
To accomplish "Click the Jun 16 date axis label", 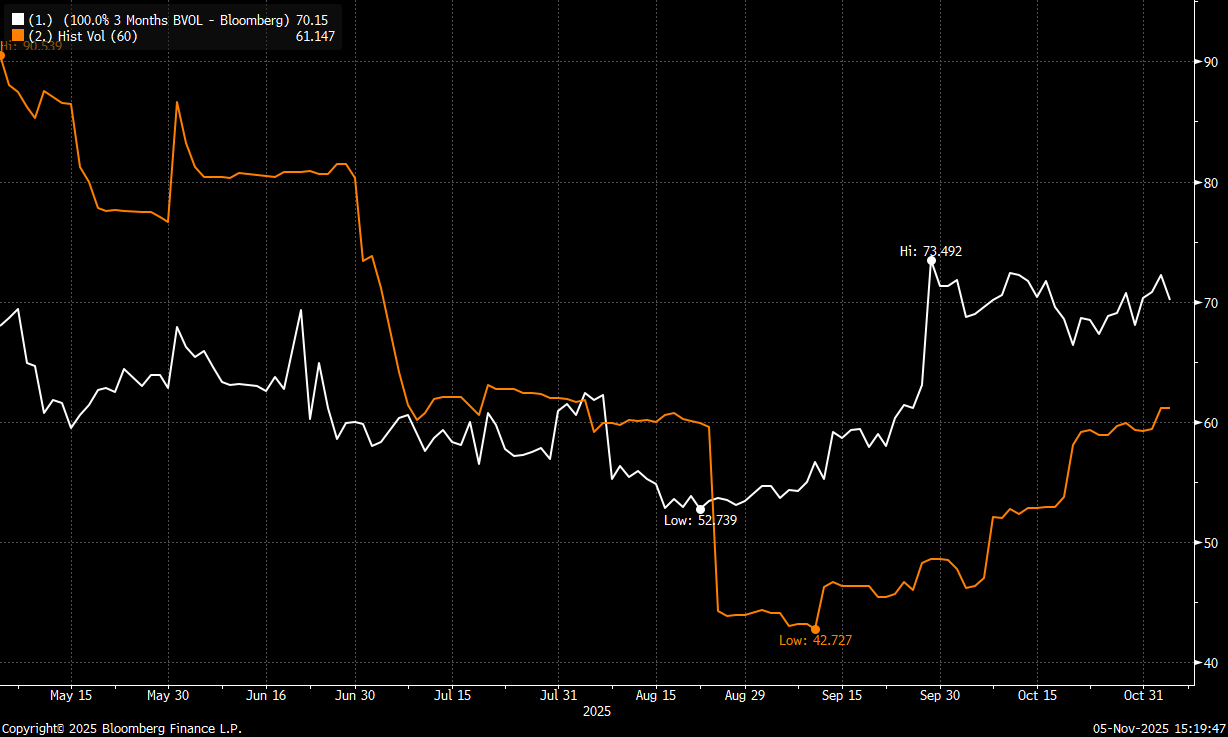I will pos(266,695).
